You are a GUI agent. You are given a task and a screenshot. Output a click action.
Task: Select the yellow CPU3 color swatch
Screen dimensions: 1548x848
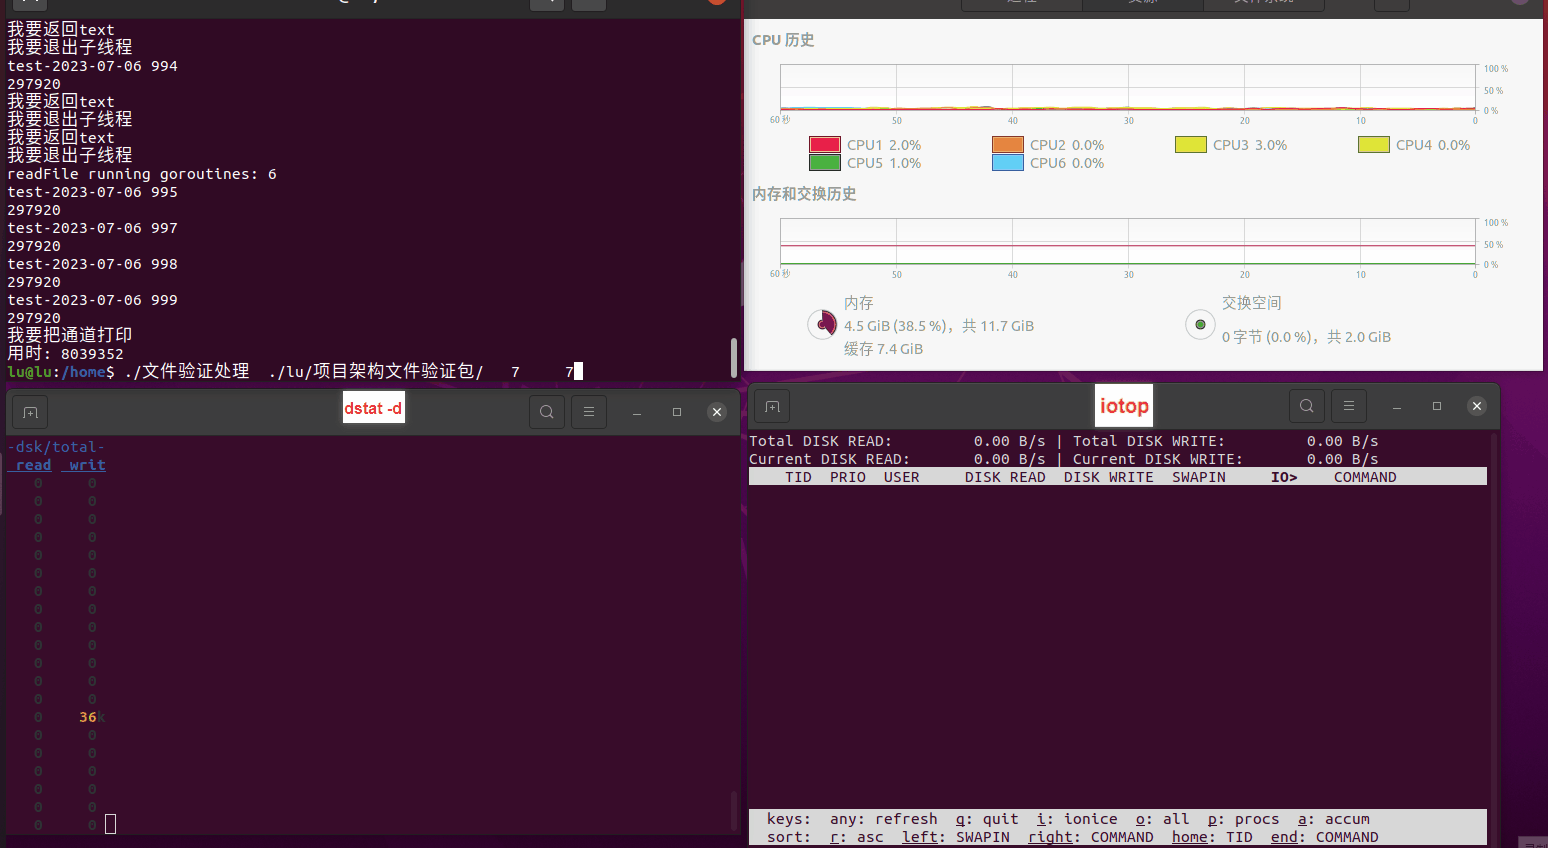pyautogui.click(x=1190, y=145)
